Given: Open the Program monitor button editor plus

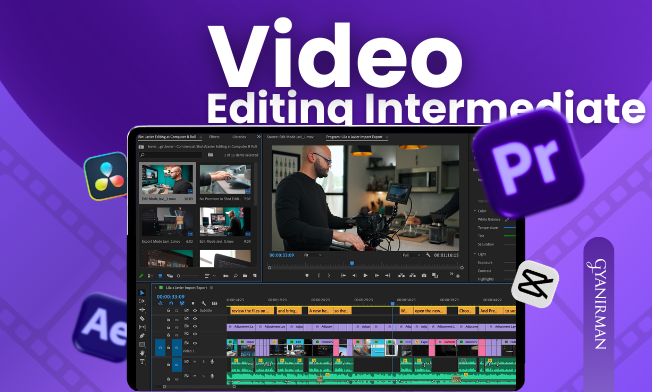Looking at the screenshot, I should click(x=458, y=276).
